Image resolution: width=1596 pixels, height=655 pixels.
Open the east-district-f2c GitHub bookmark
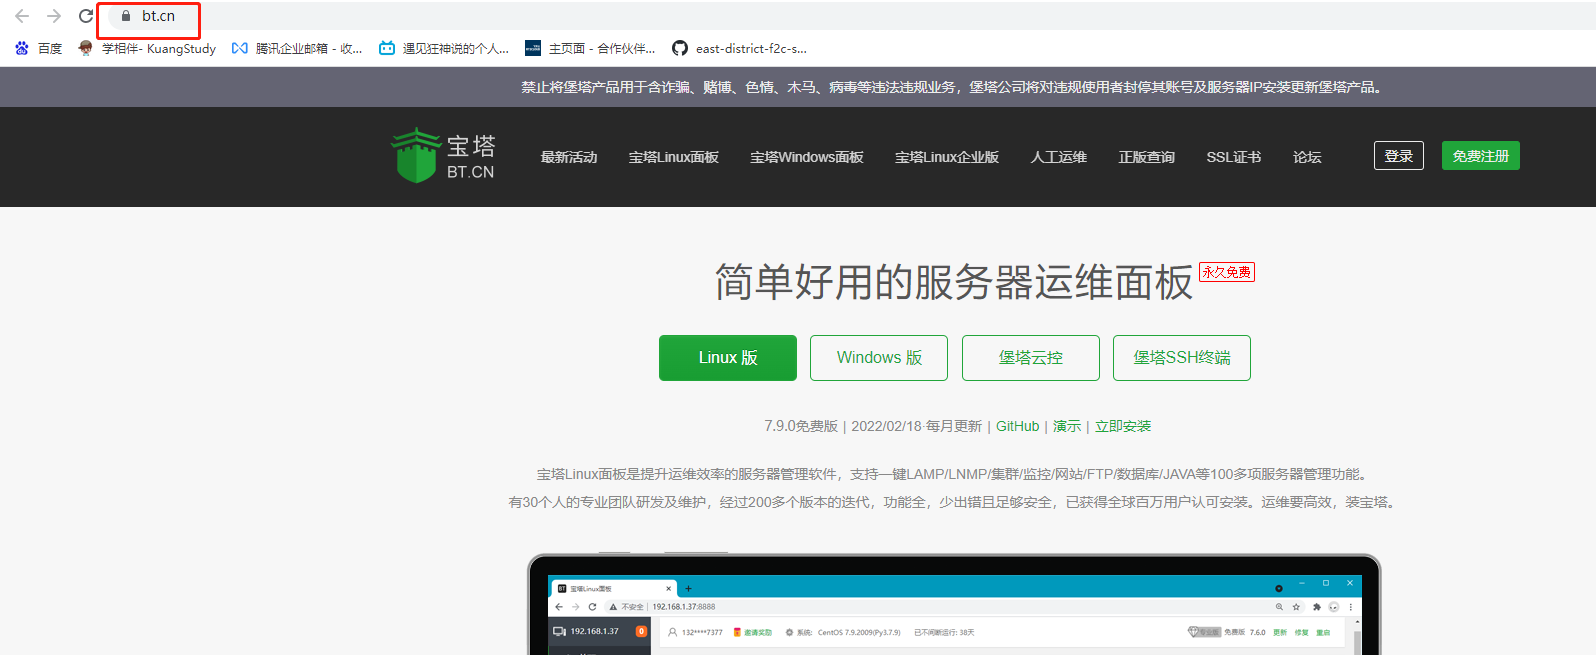(739, 48)
